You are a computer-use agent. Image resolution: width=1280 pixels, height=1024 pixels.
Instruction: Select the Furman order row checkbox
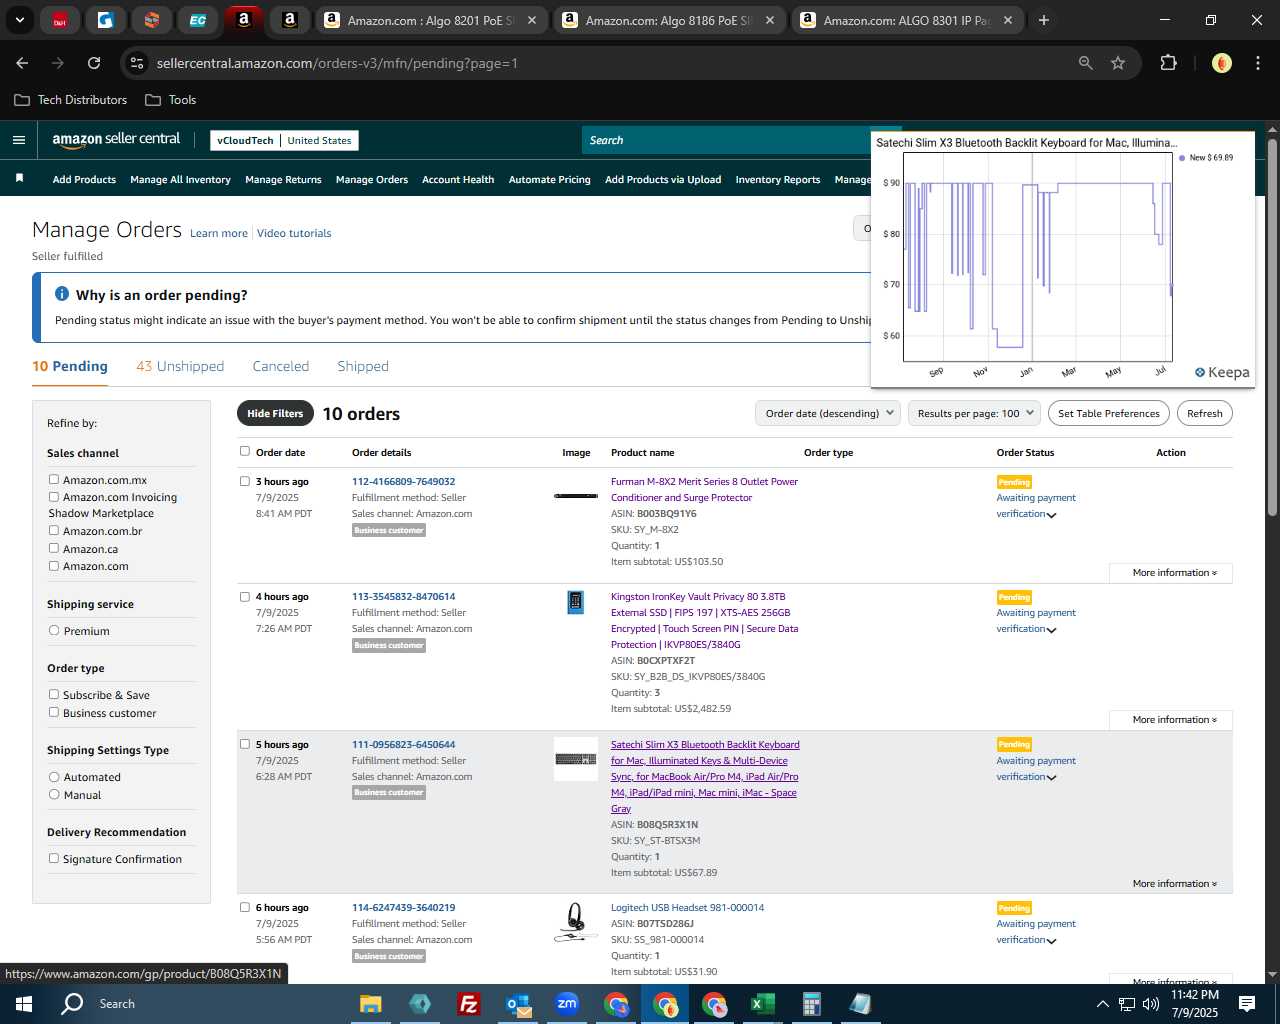(245, 481)
